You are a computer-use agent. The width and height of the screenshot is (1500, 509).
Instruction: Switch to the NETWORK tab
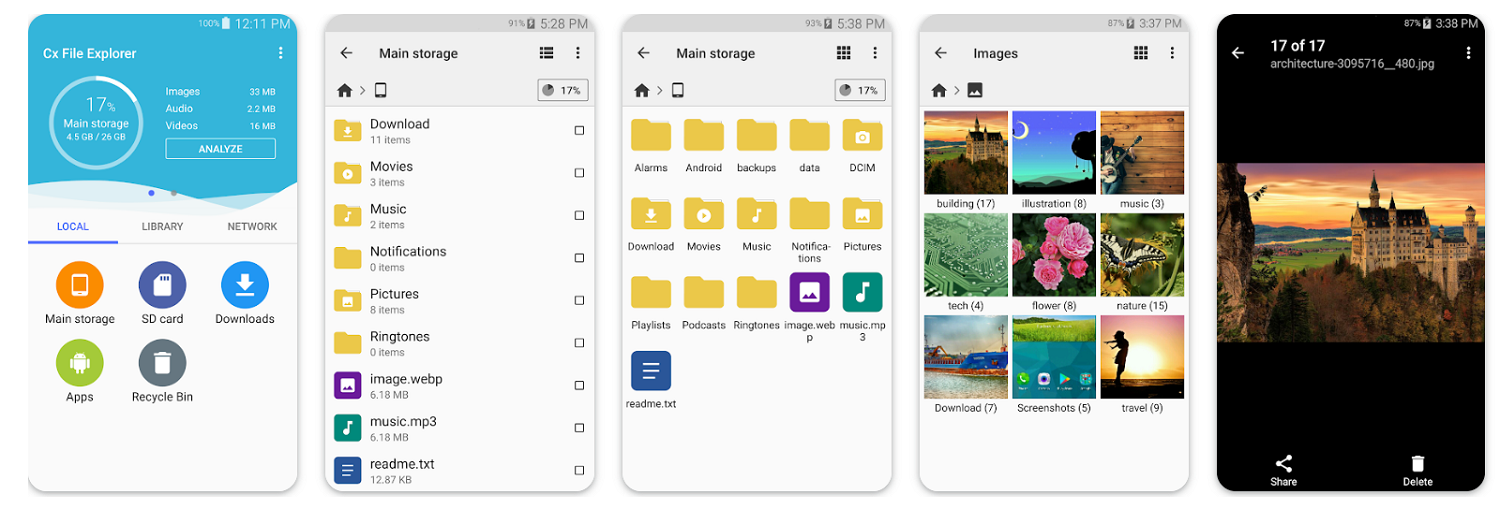pyautogui.click(x=252, y=227)
